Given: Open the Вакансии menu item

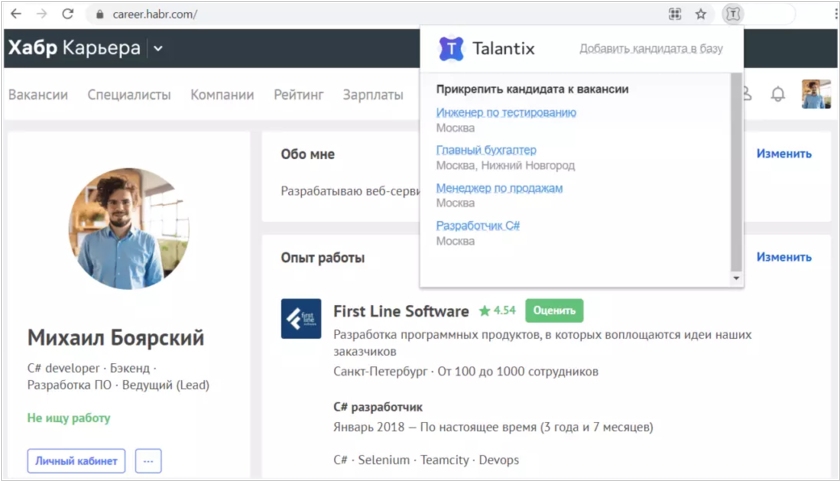Looking at the screenshot, I should tap(38, 95).
